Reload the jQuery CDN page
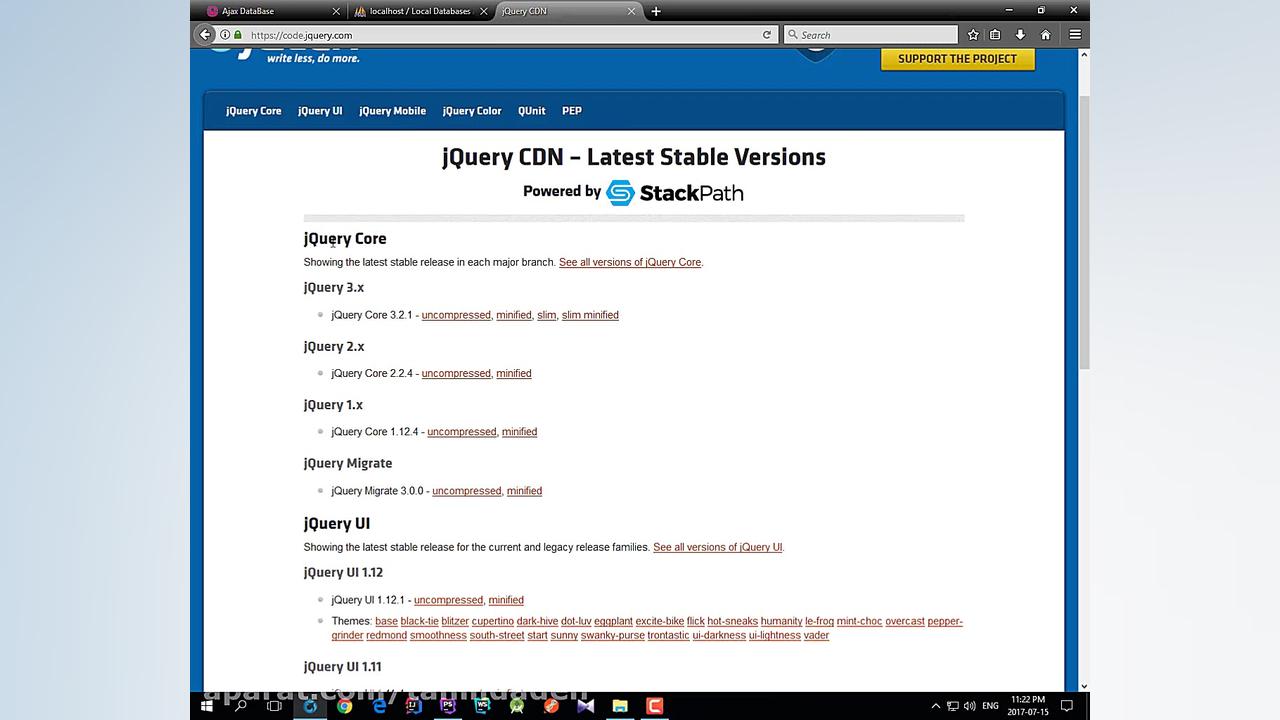This screenshot has width=1280, height=720. (767, 35)
